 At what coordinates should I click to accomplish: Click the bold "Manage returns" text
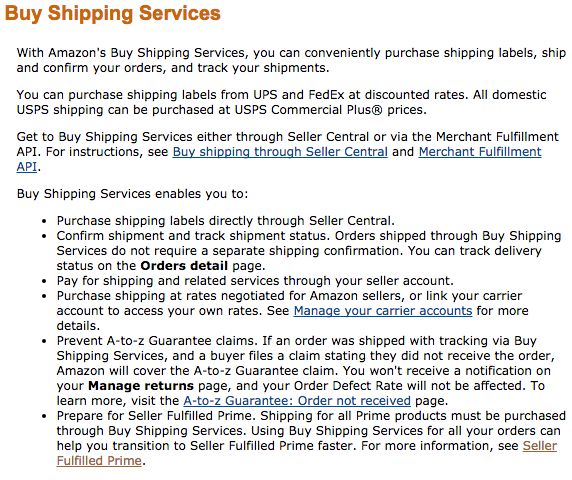click(141, 386)
